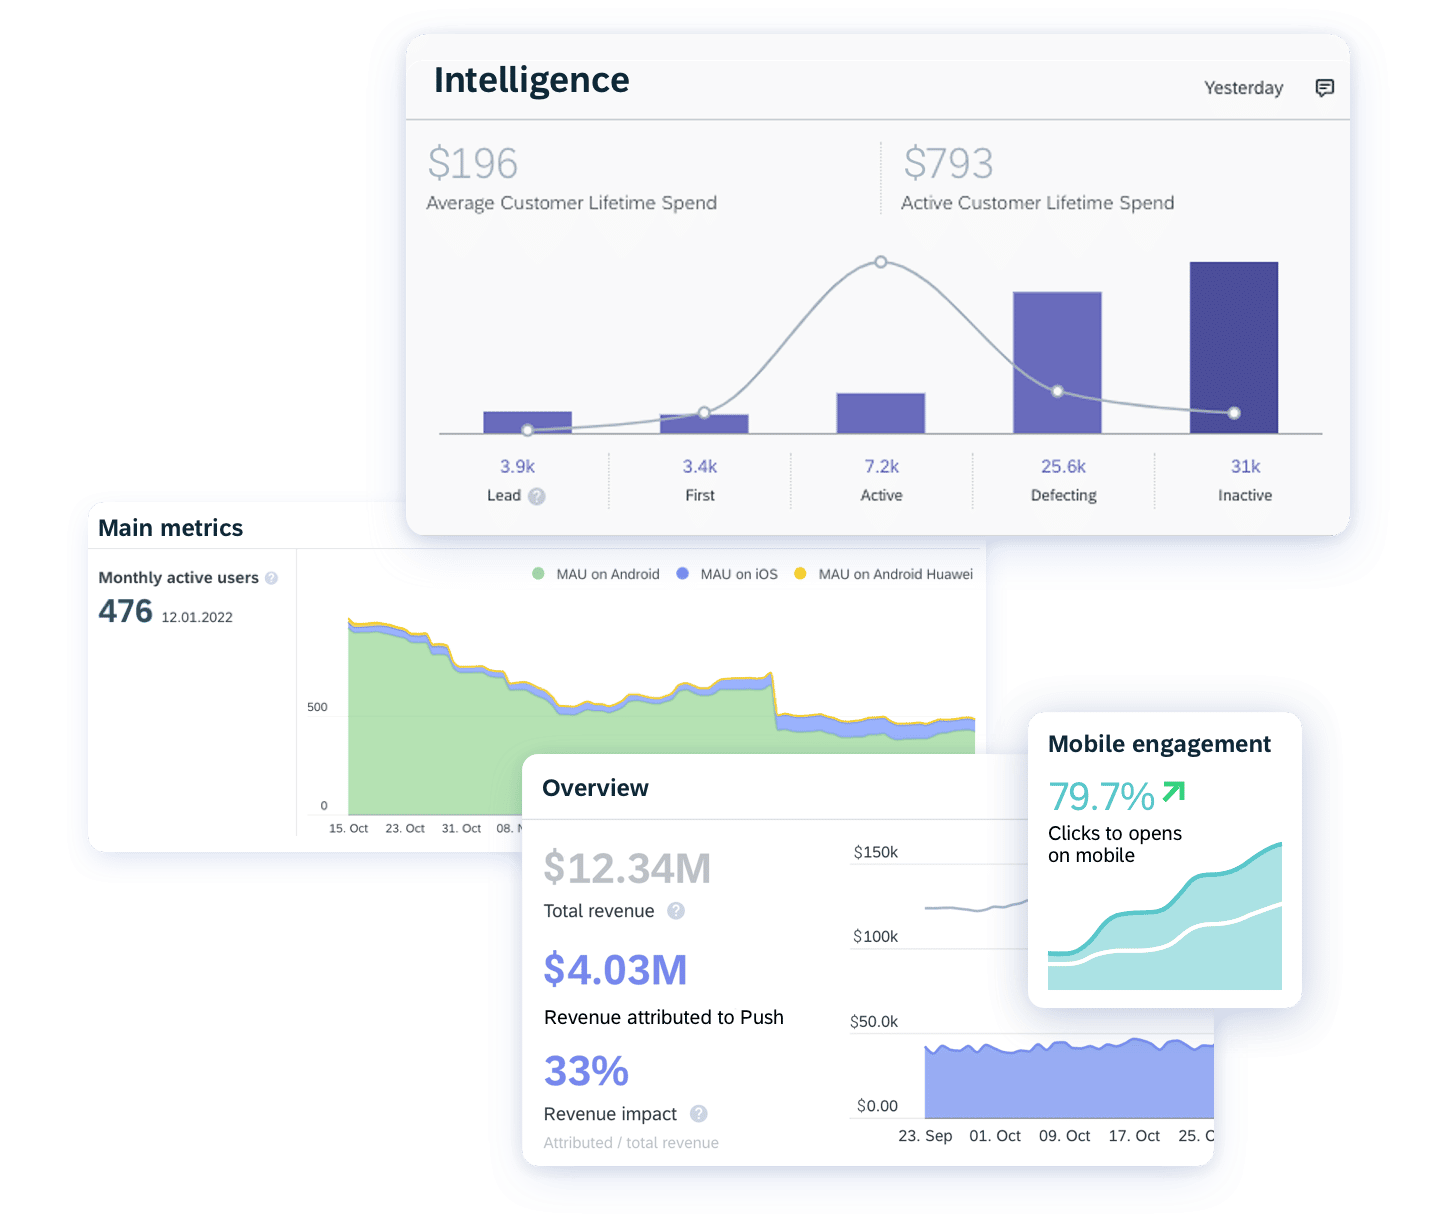Click the Intelligence widget title

(x=531, y=80)
